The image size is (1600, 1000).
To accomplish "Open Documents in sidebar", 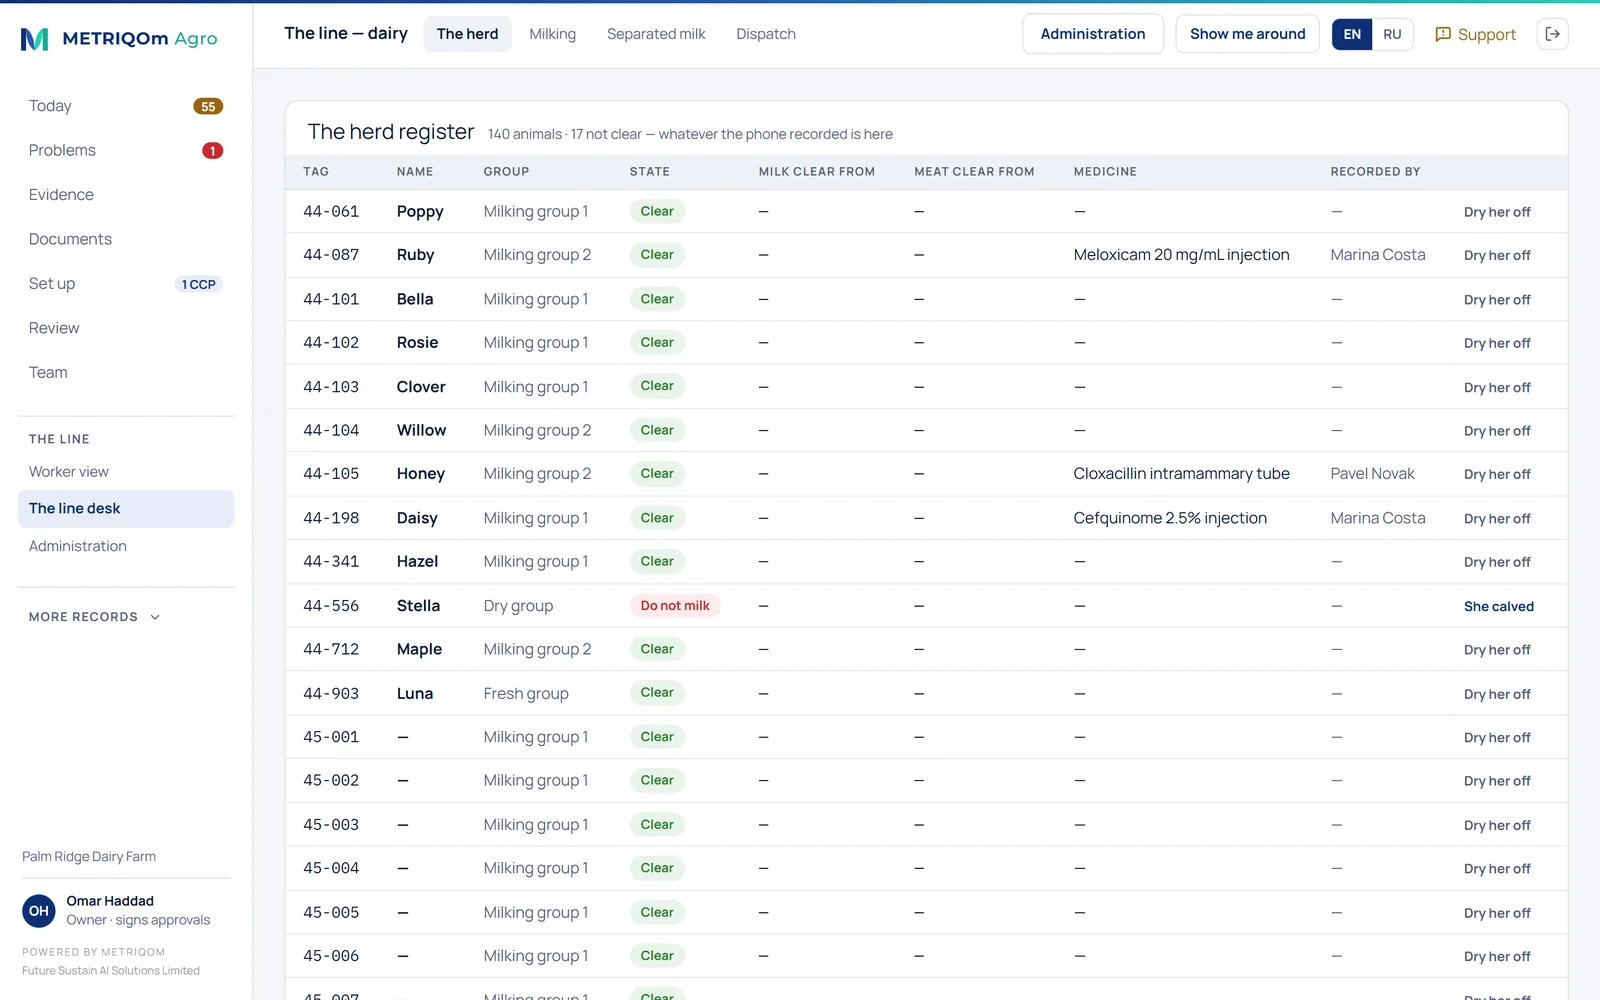I will (70, 239).
